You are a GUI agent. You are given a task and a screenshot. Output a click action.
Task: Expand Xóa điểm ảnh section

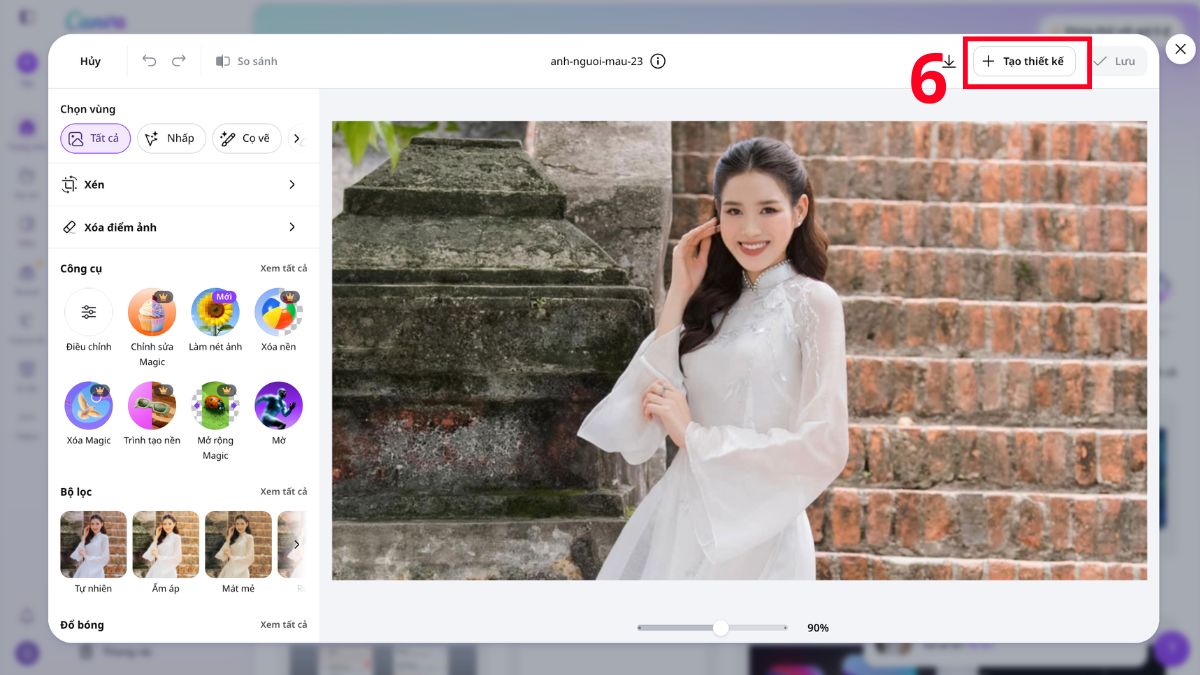184,227
